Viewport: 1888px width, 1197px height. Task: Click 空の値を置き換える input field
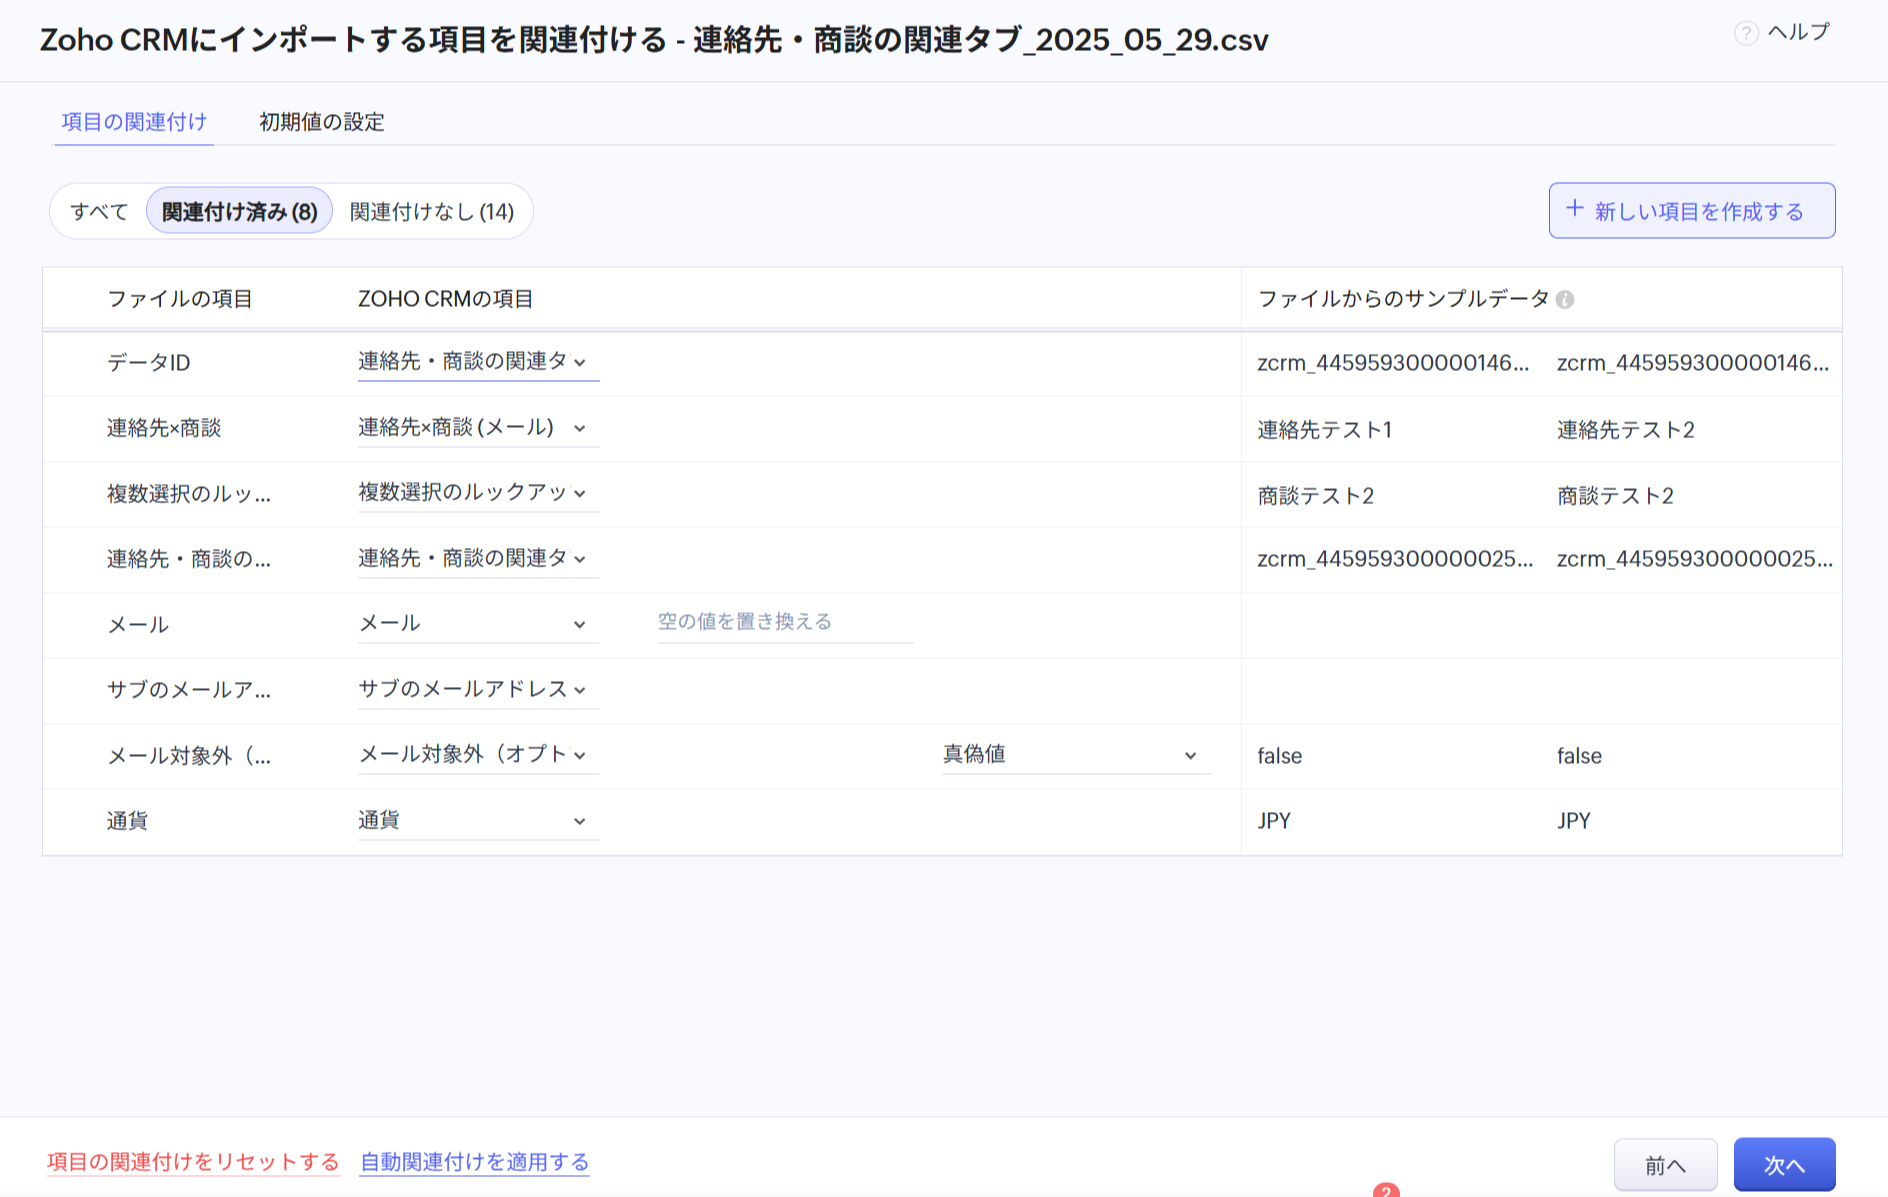point(784,622)
